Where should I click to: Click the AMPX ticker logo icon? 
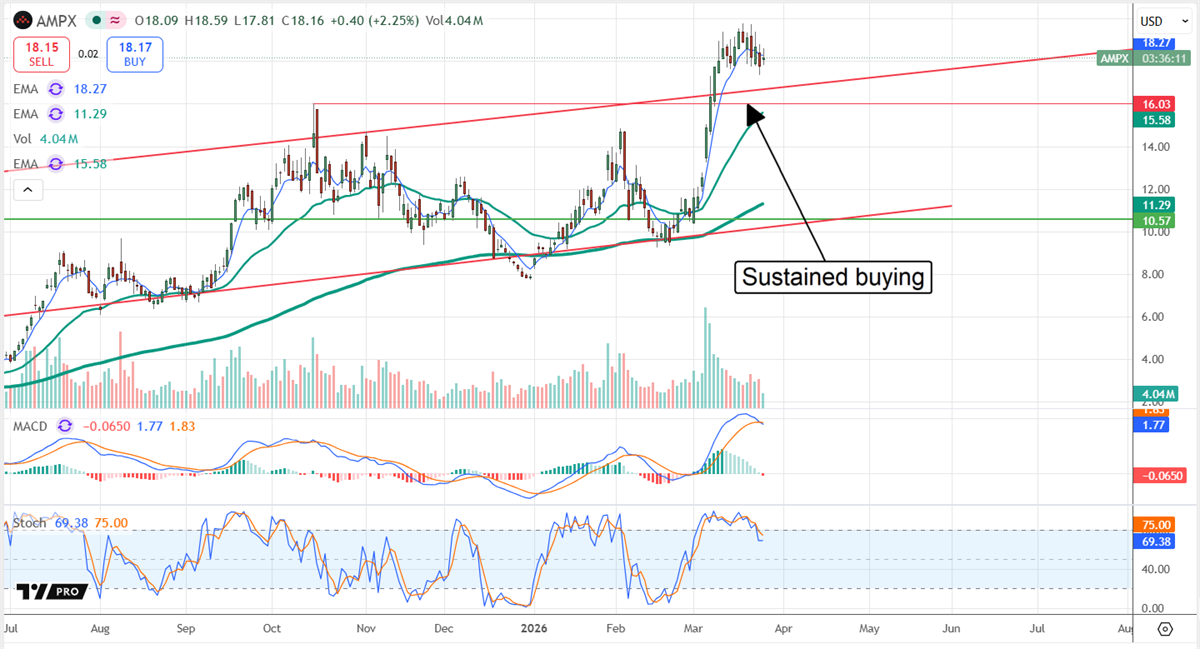tap(24, 20)
